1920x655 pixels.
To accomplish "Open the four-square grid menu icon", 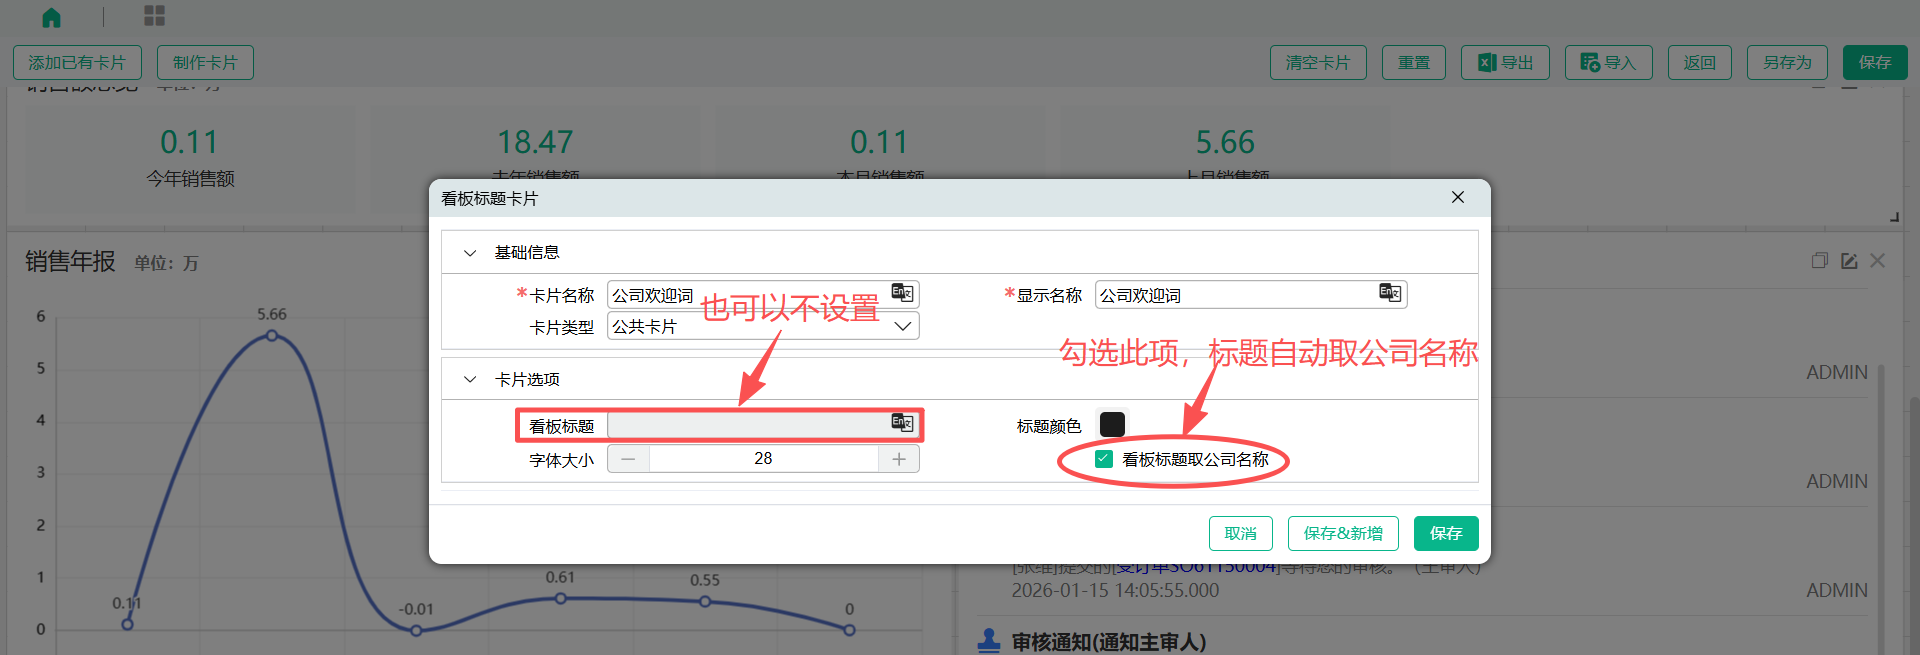I will pos(154,16).
